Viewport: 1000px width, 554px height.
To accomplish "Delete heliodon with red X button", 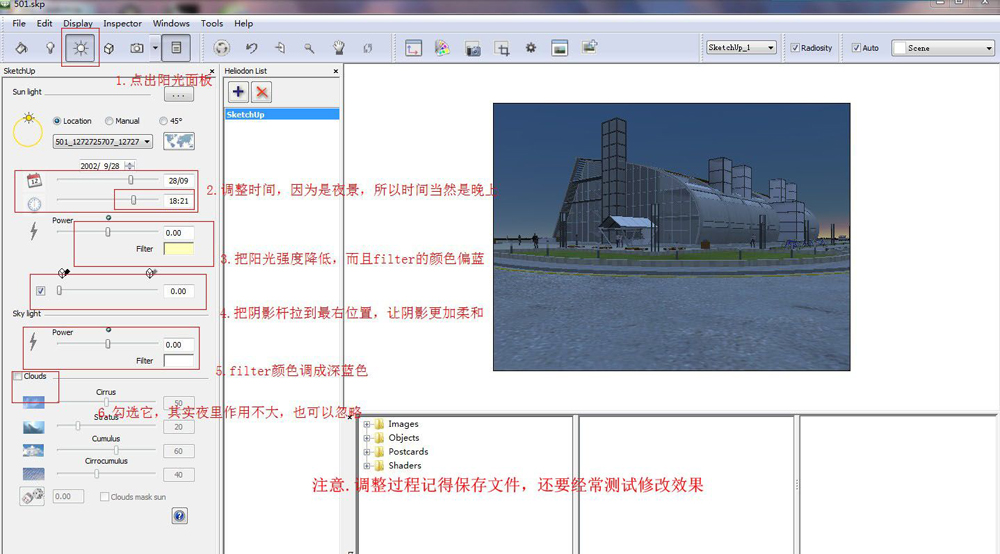I will (x=262, y=92).
